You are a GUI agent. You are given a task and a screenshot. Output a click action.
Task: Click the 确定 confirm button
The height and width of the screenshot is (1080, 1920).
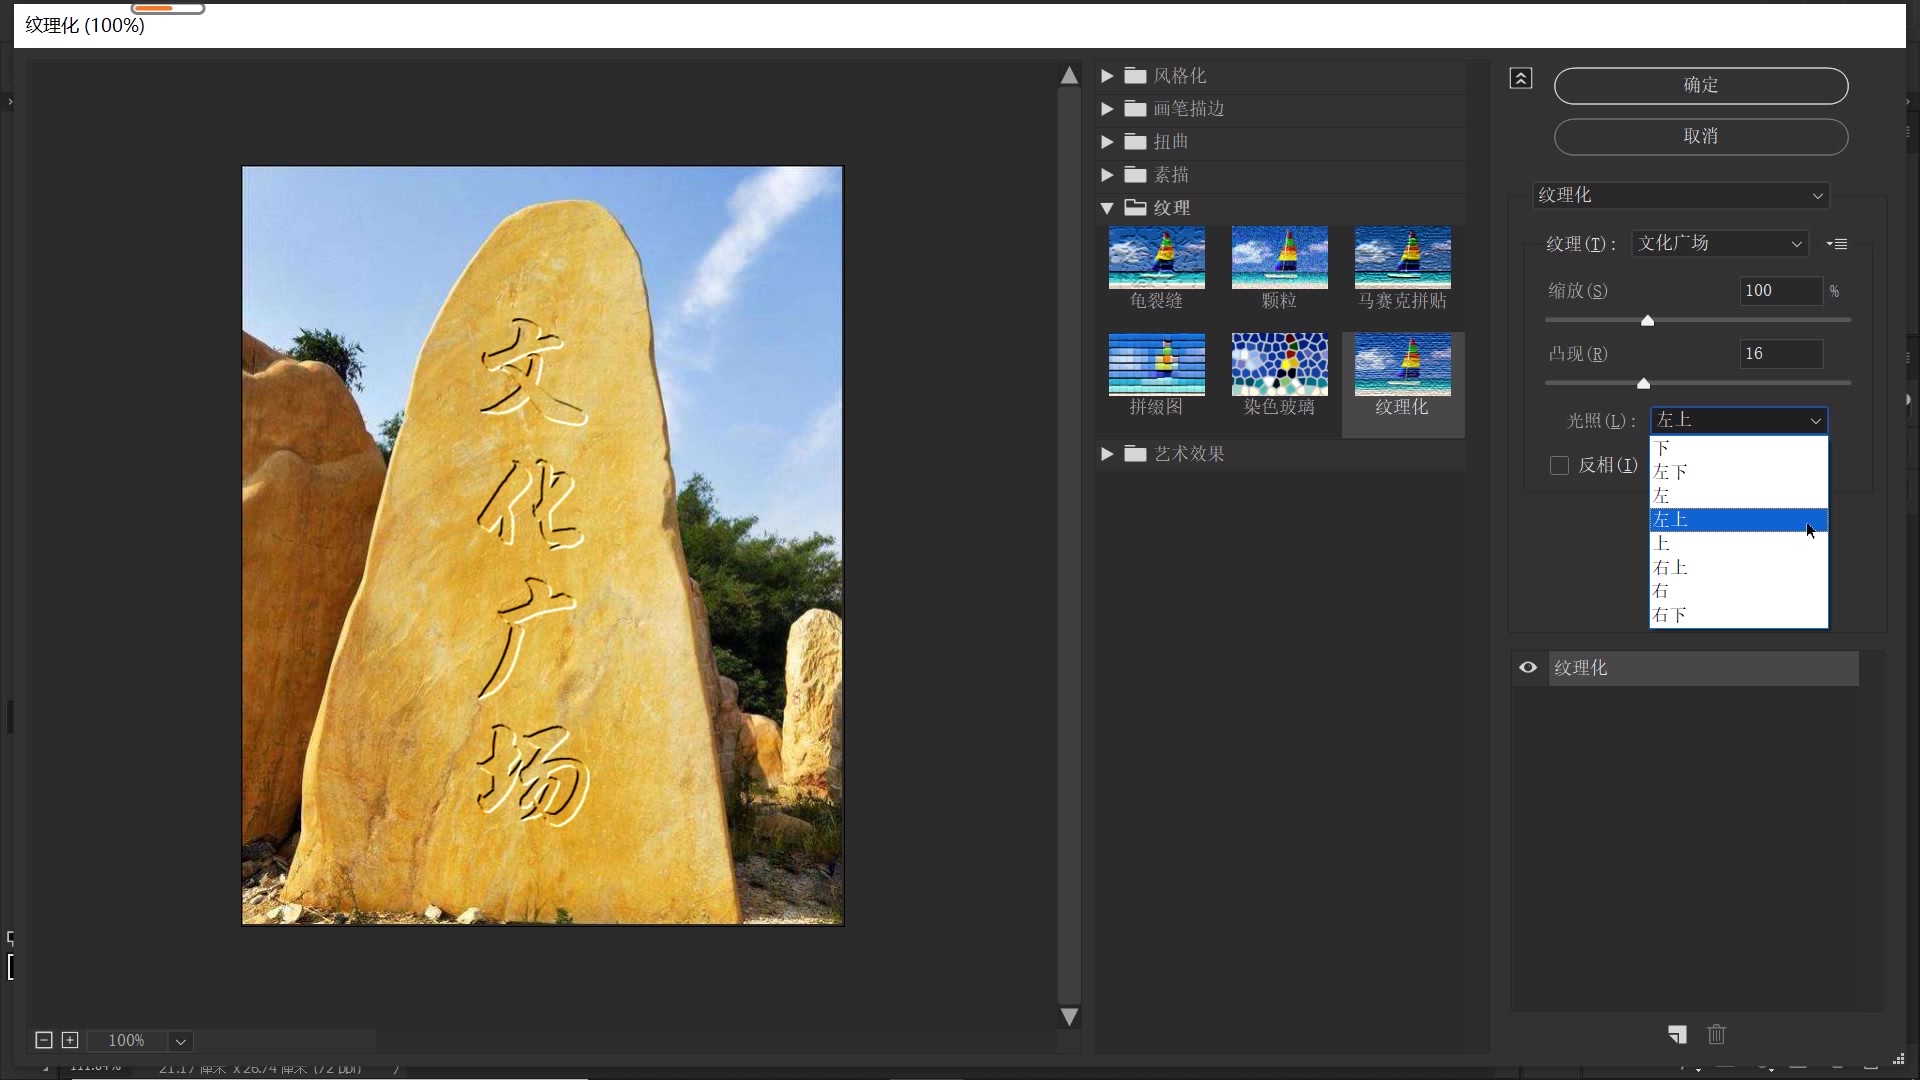1700,86
